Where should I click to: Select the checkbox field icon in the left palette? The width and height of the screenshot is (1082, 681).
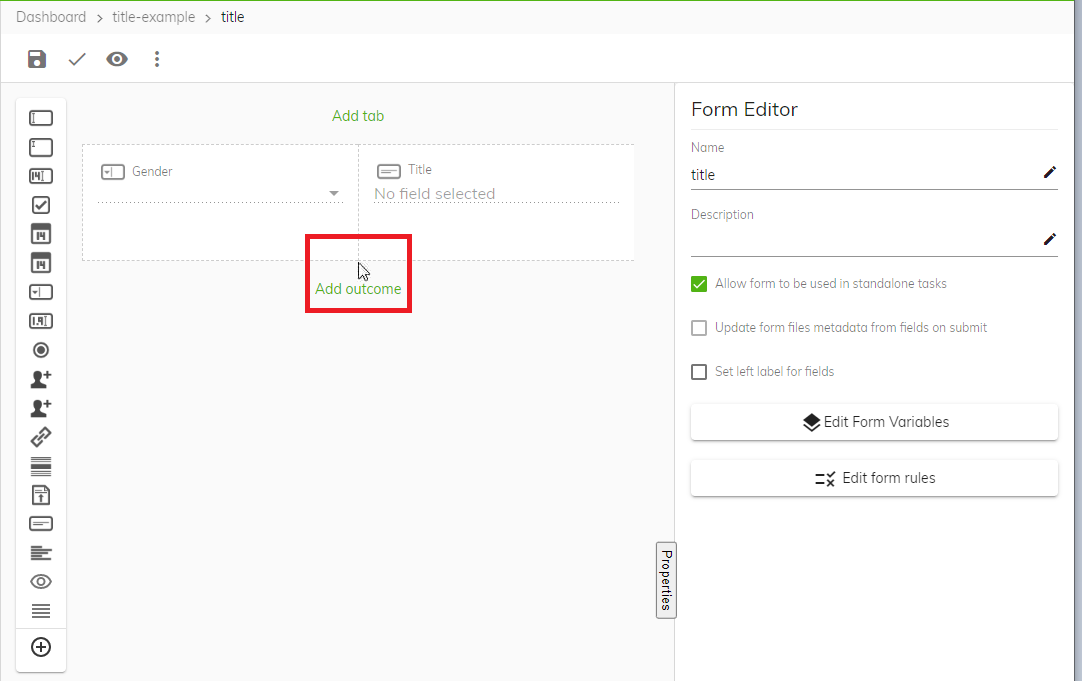click(41, 205)
